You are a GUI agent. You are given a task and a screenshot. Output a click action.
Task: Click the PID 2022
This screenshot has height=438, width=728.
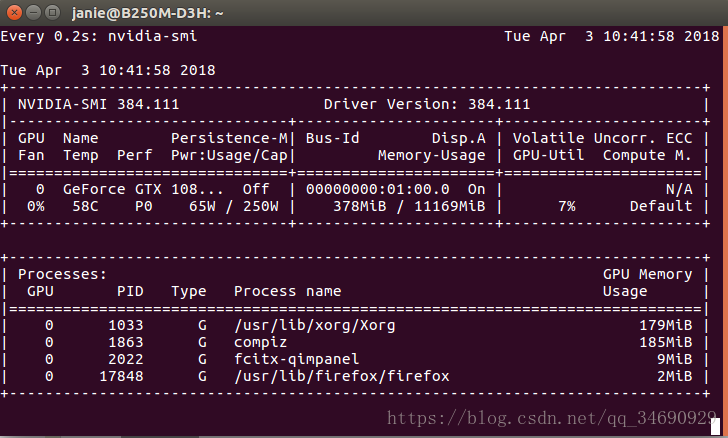[125, 359]
